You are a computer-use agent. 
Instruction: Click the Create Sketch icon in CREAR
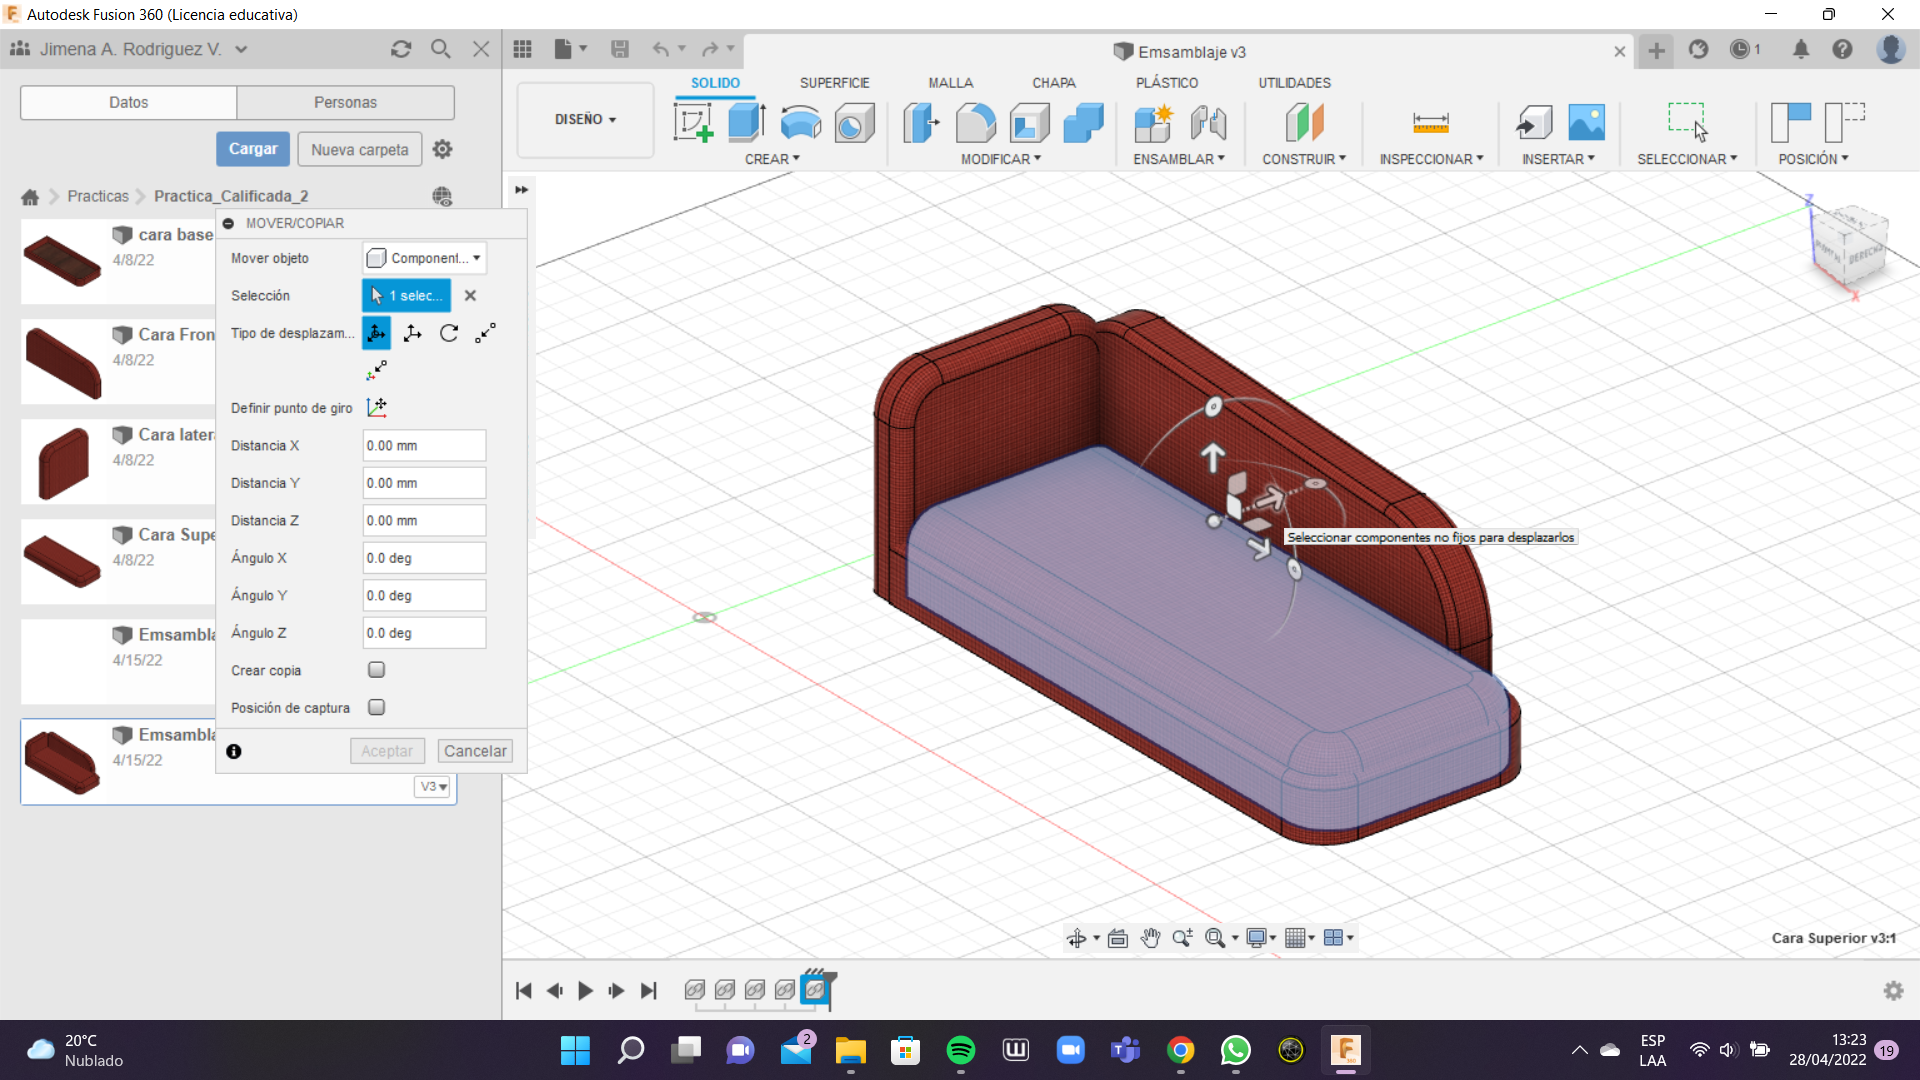[693, 123]
